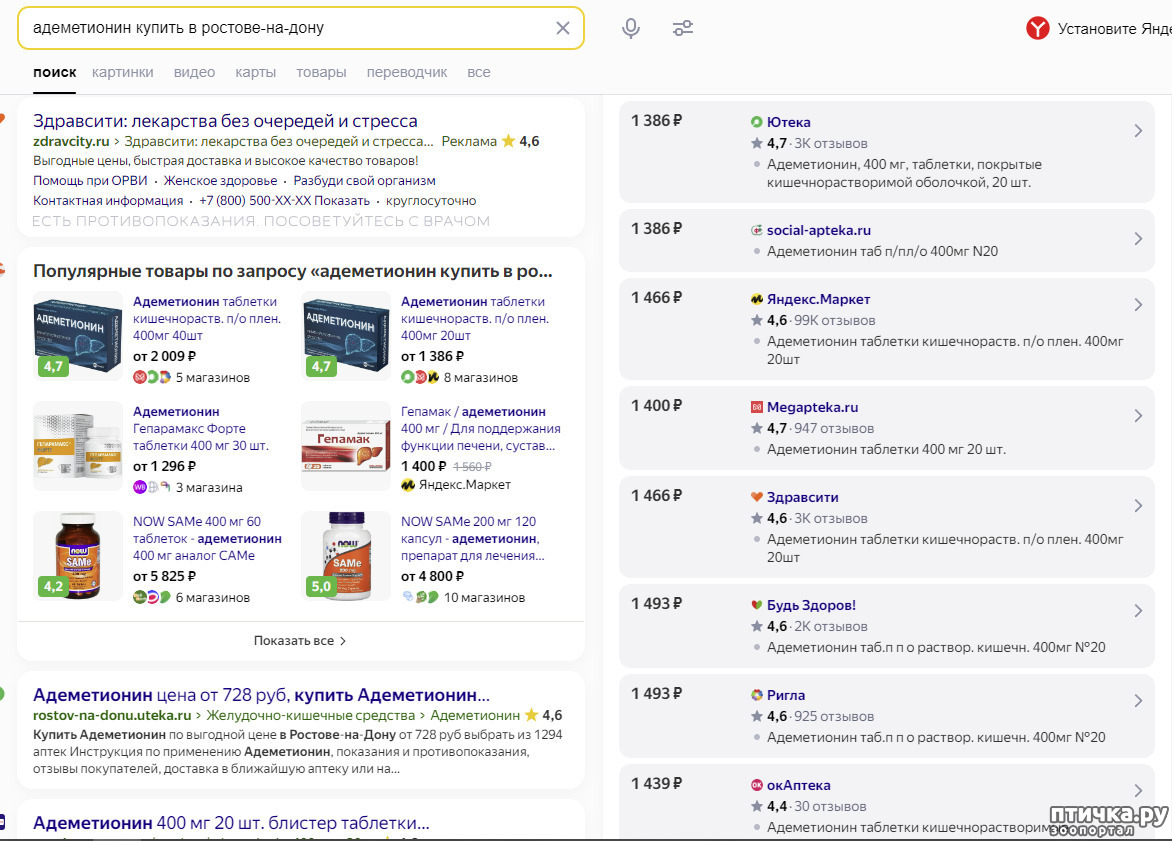
Task: Open the все tab
Action: click(x=479, y=73)
